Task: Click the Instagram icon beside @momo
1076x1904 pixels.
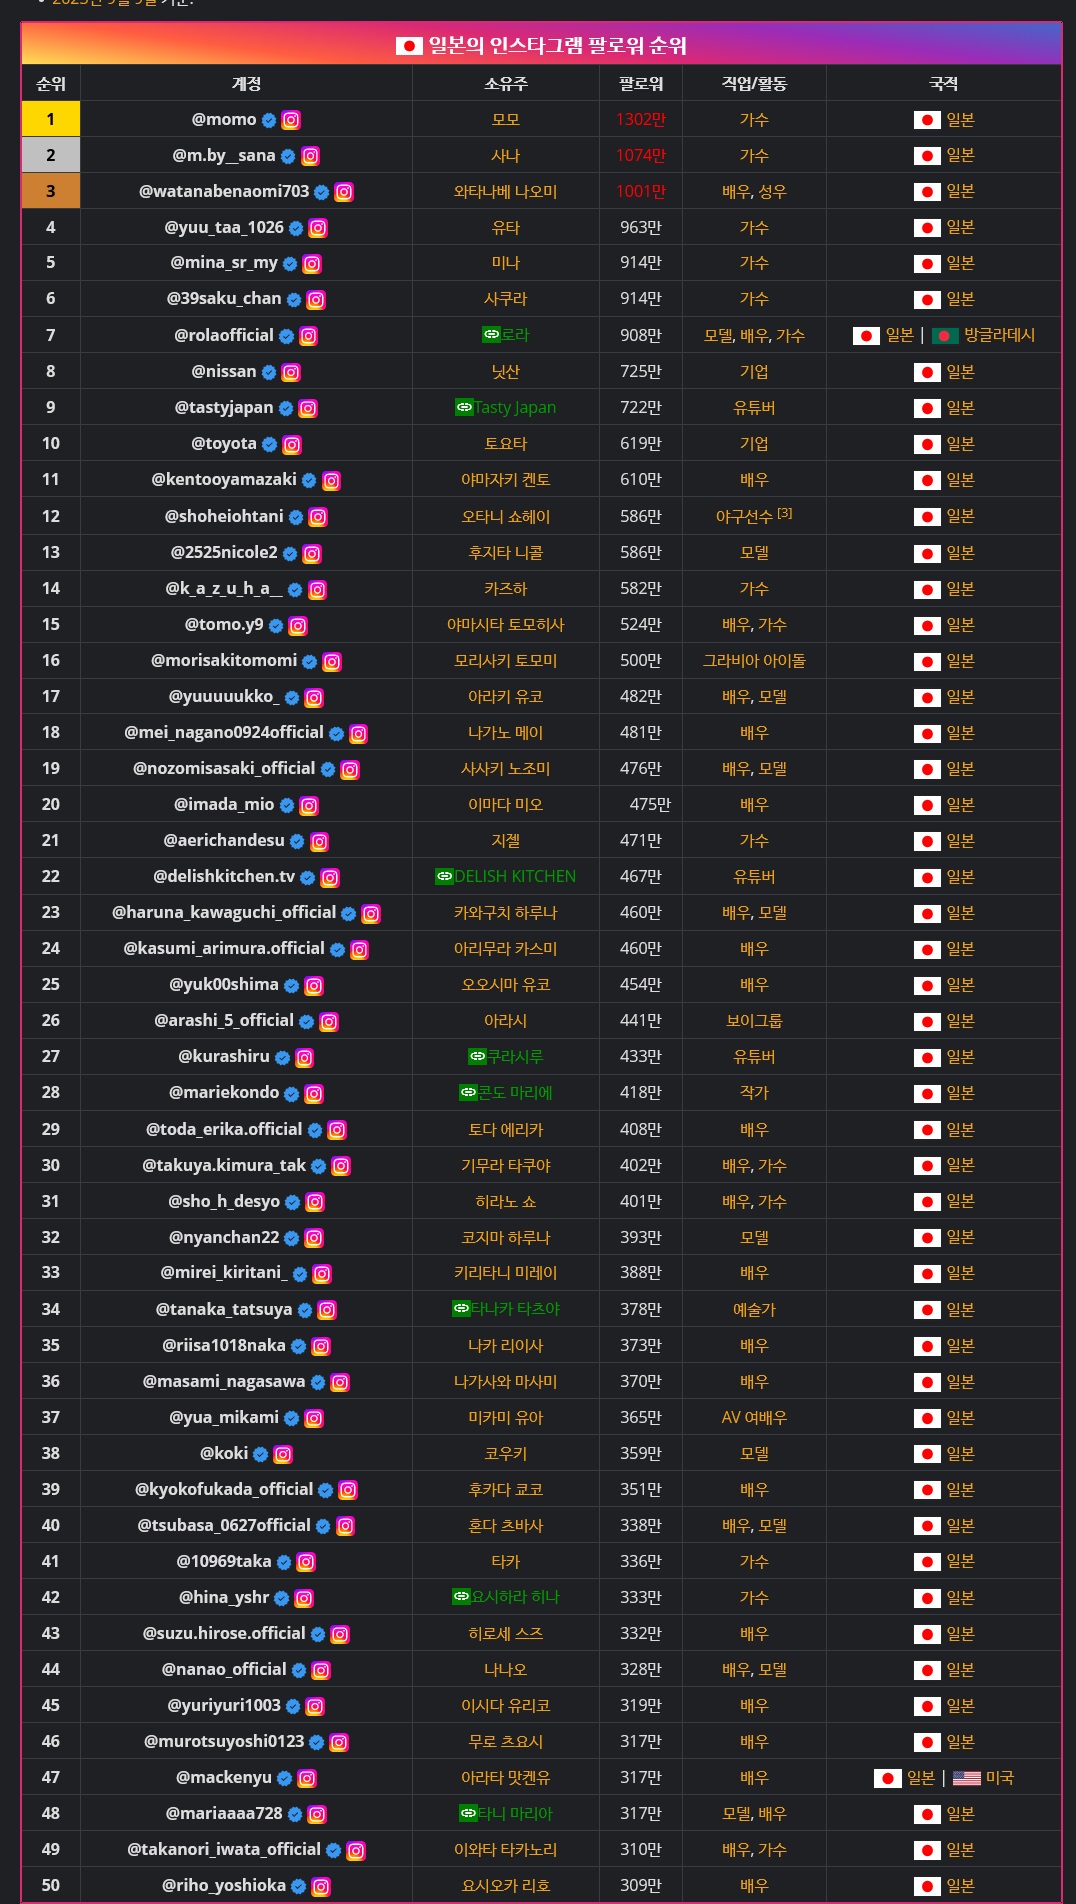Action: [291, 120]
